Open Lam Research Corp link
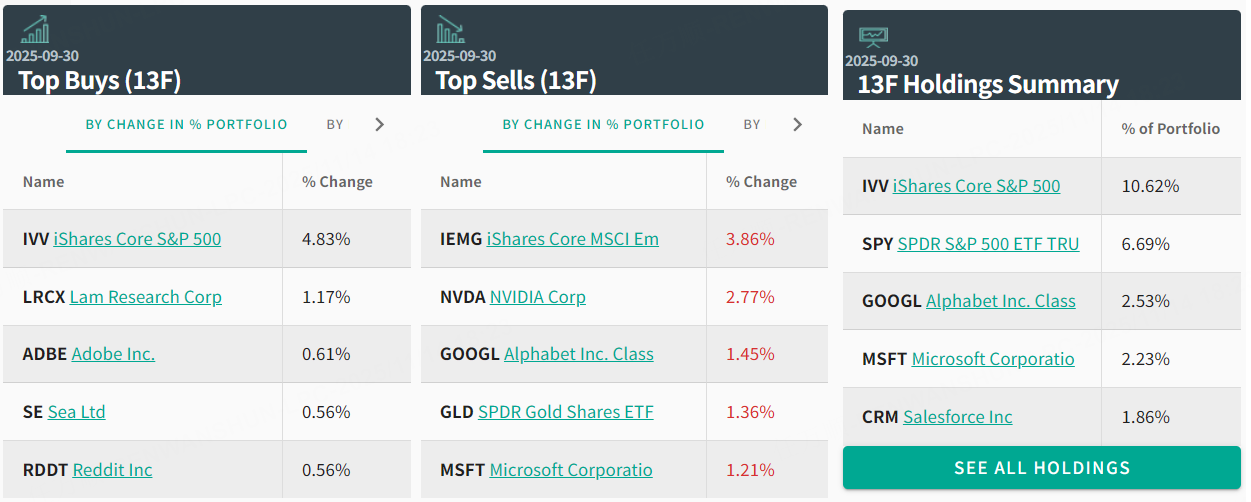Viewport: 1251px width, 502px height. point(146,297)
